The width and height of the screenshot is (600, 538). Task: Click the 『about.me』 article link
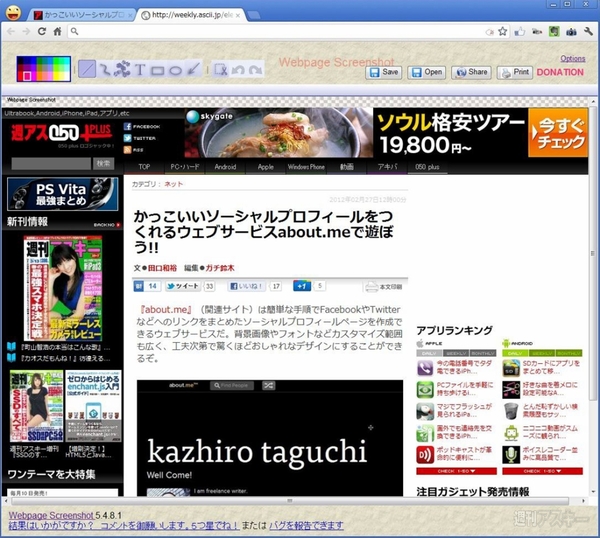pyautogui.click(x=166, y=309)
